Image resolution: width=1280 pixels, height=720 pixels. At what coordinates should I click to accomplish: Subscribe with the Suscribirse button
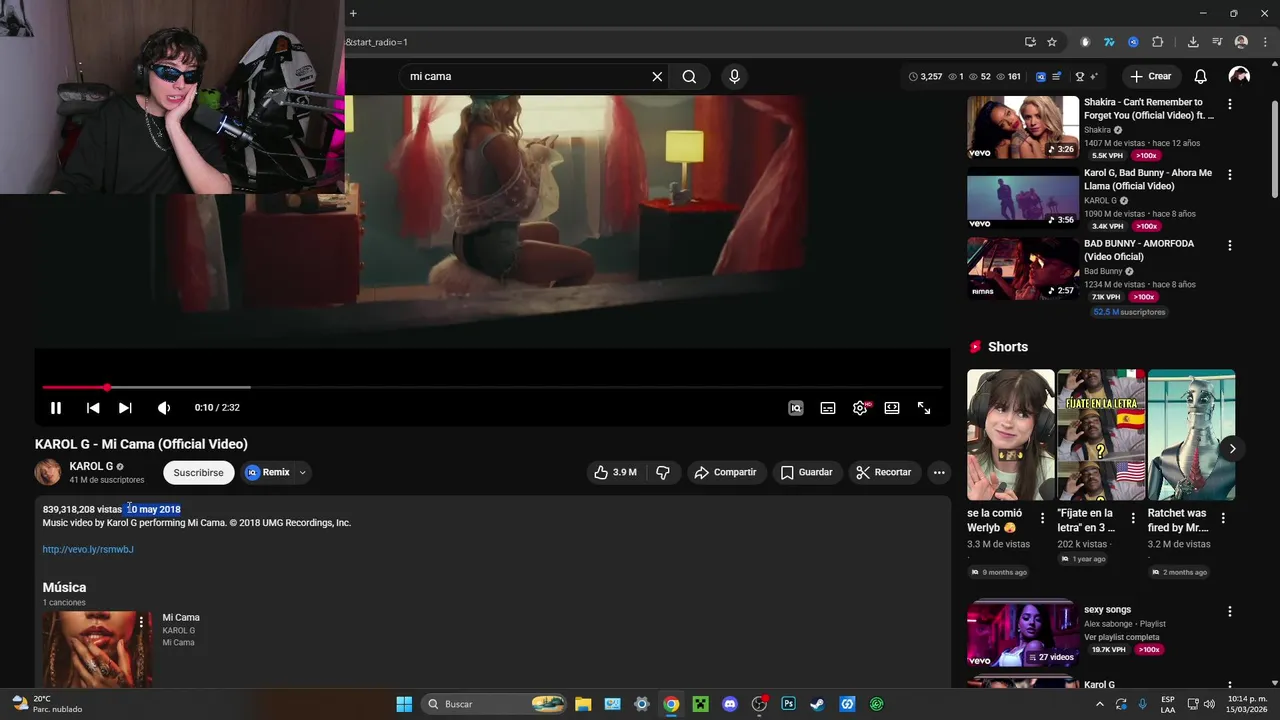point(198,472)
